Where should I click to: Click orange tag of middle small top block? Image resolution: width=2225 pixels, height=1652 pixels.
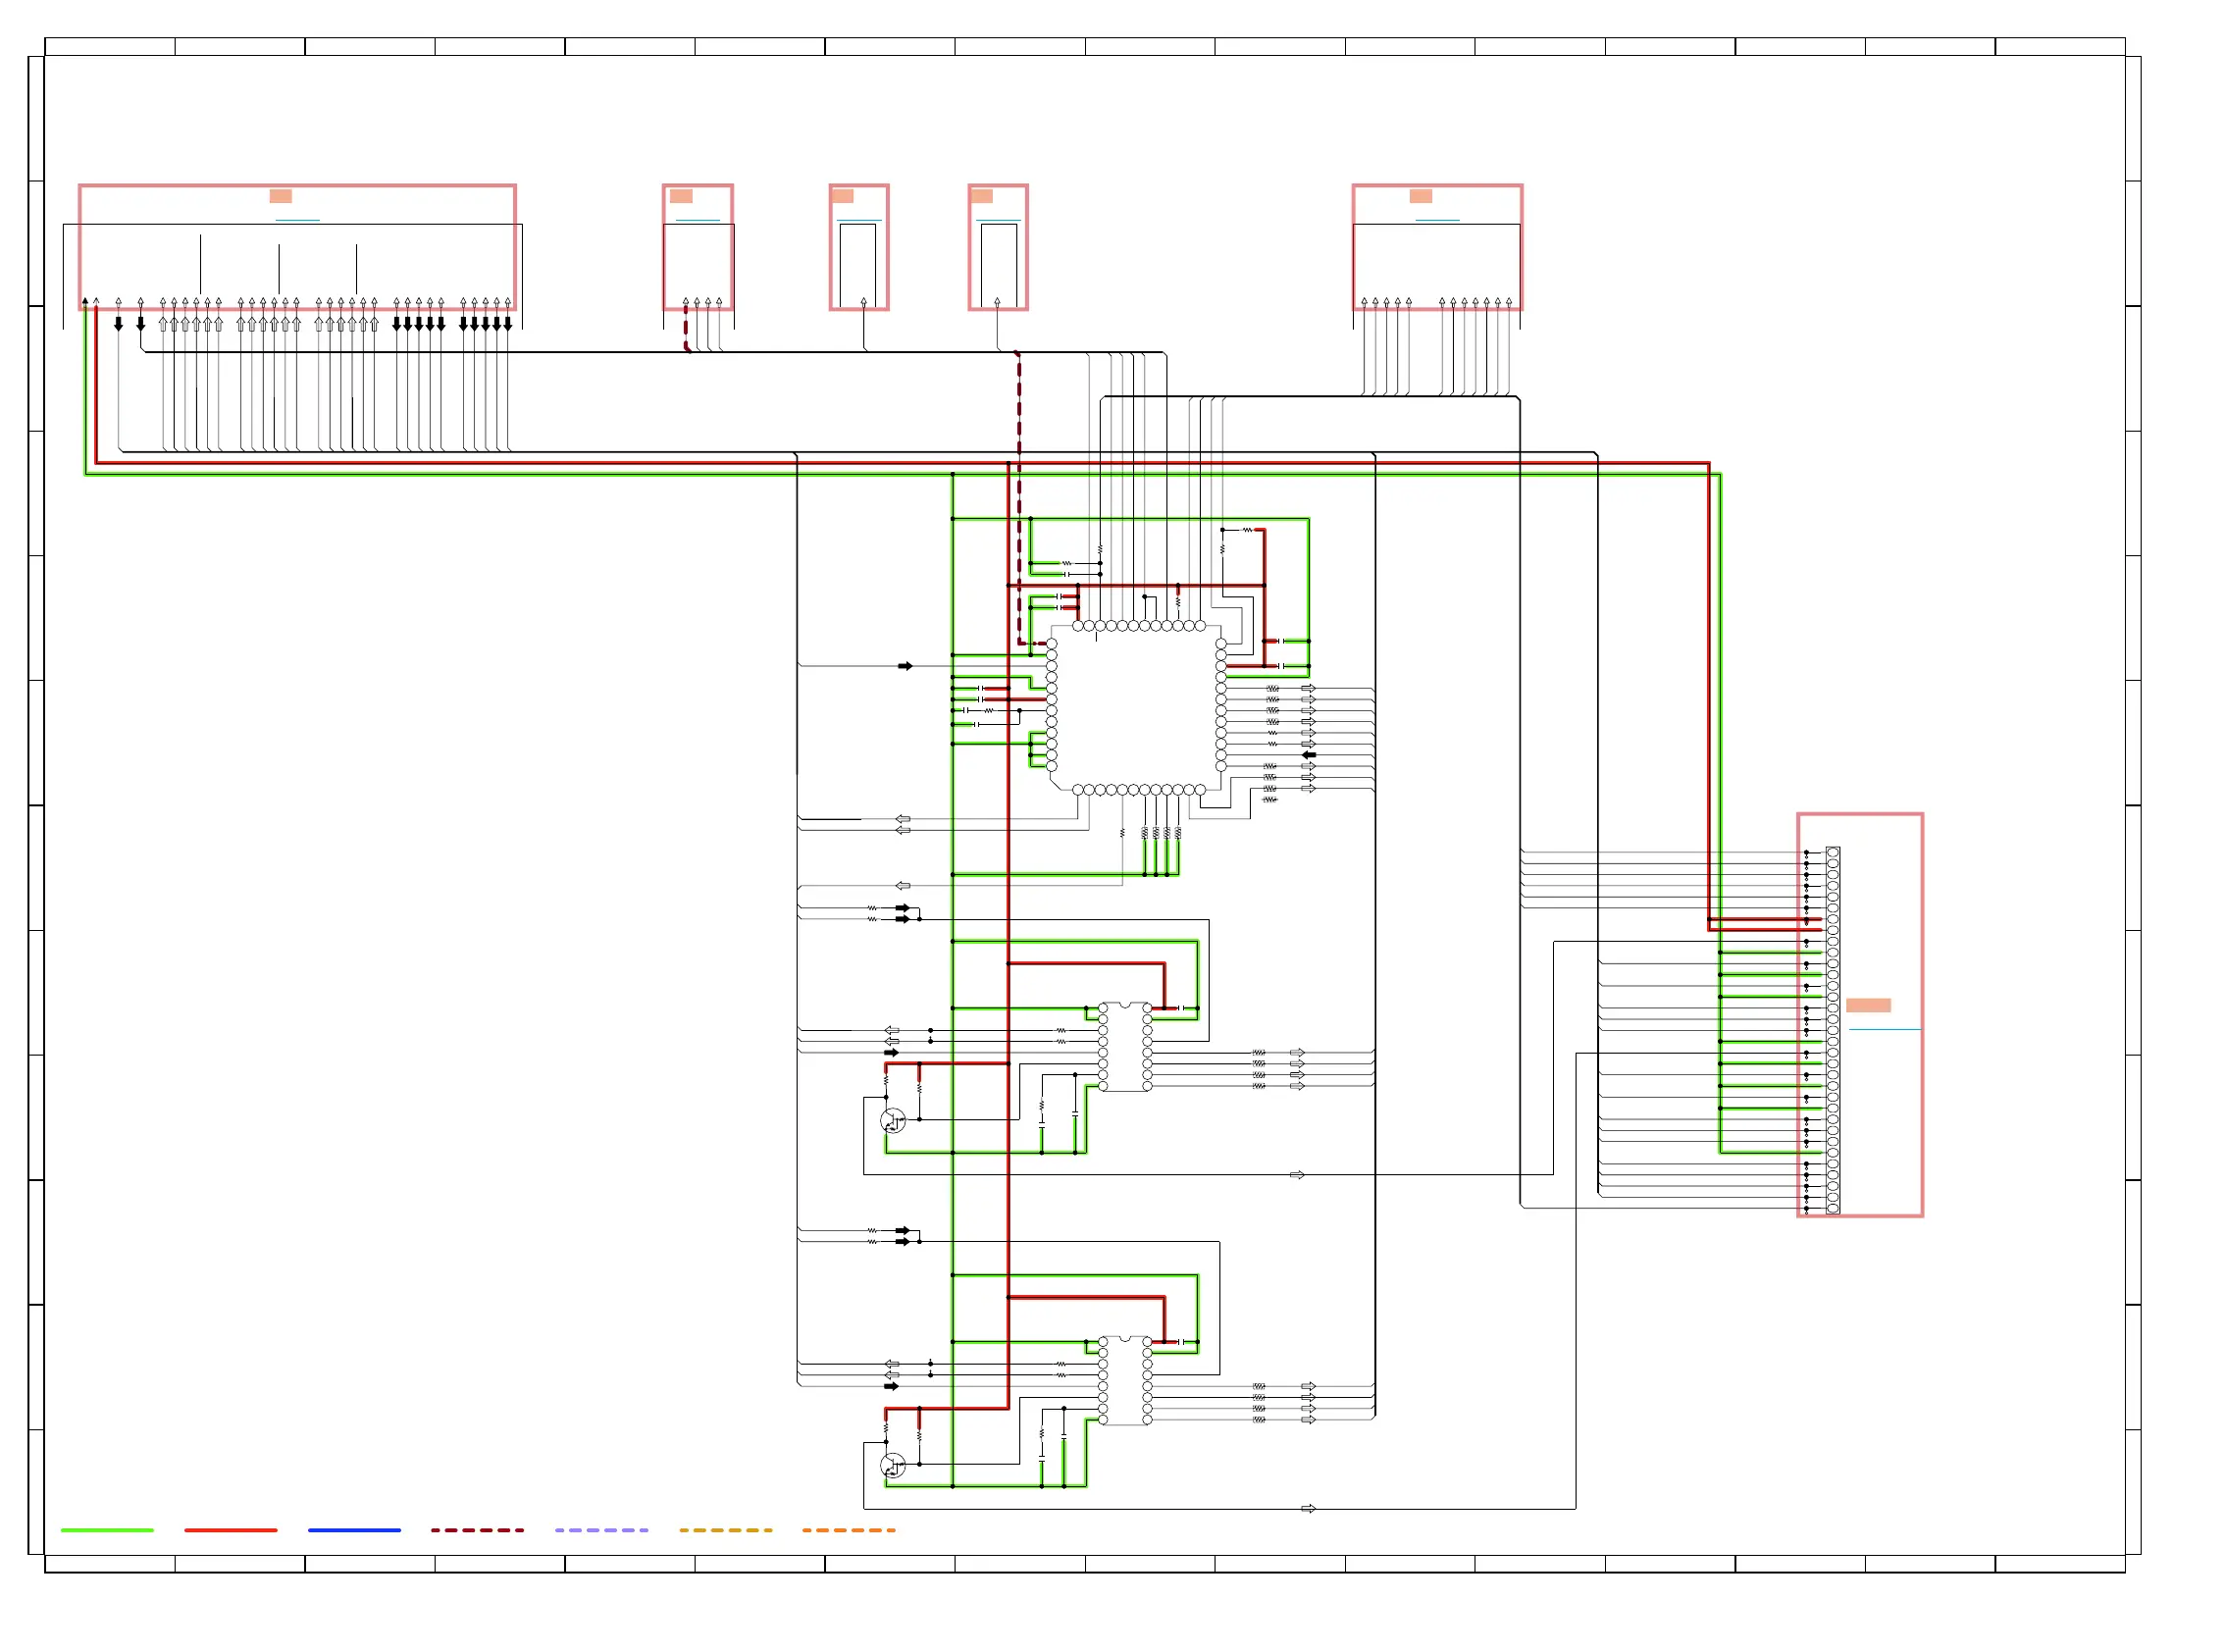pos(842,196)
